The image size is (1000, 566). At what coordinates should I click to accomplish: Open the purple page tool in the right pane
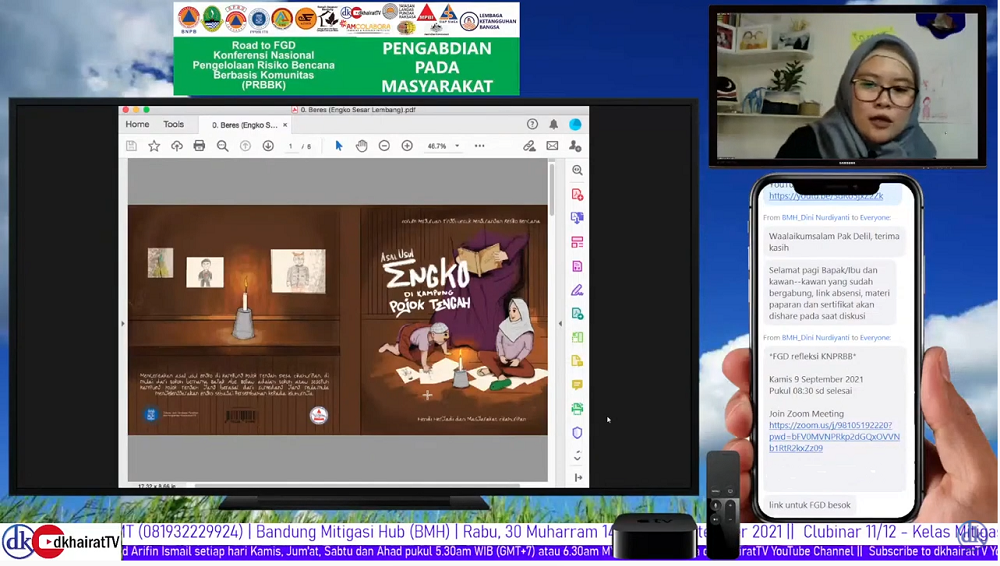point(577,266)
